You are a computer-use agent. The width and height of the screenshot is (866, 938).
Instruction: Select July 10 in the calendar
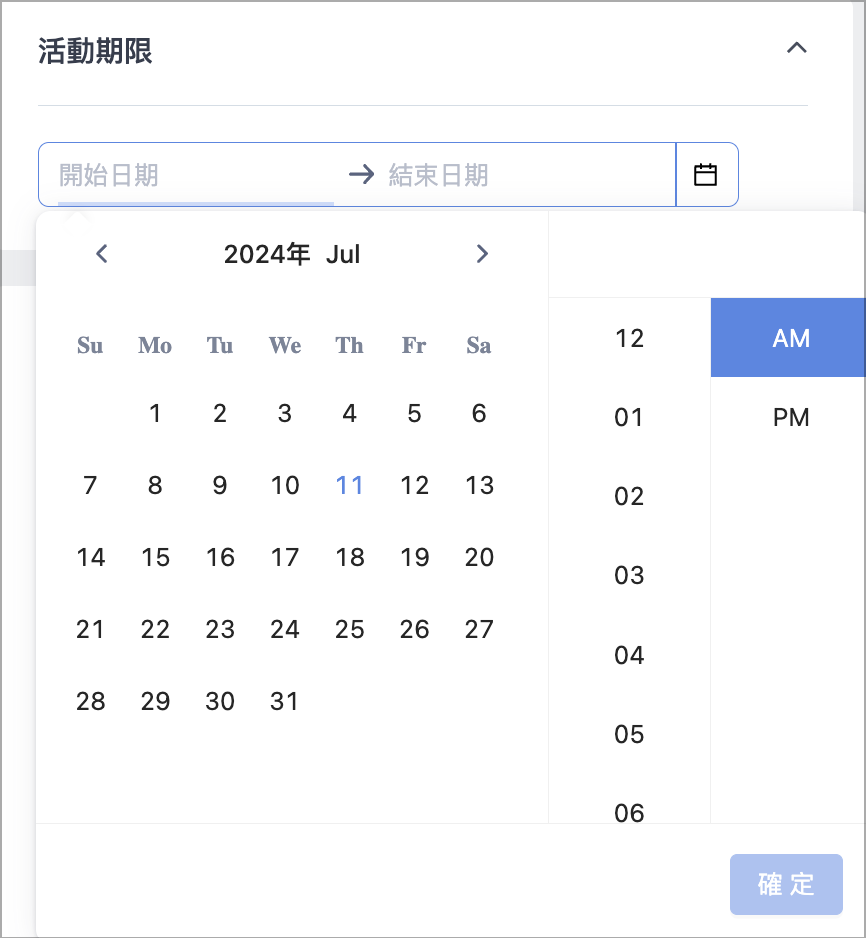pos(285,485)
